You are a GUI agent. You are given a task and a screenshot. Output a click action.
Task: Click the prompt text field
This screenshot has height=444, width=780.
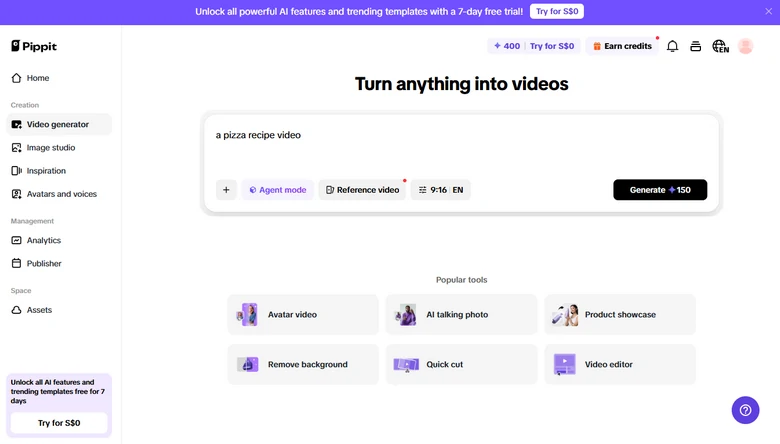[x=461, y=144]
